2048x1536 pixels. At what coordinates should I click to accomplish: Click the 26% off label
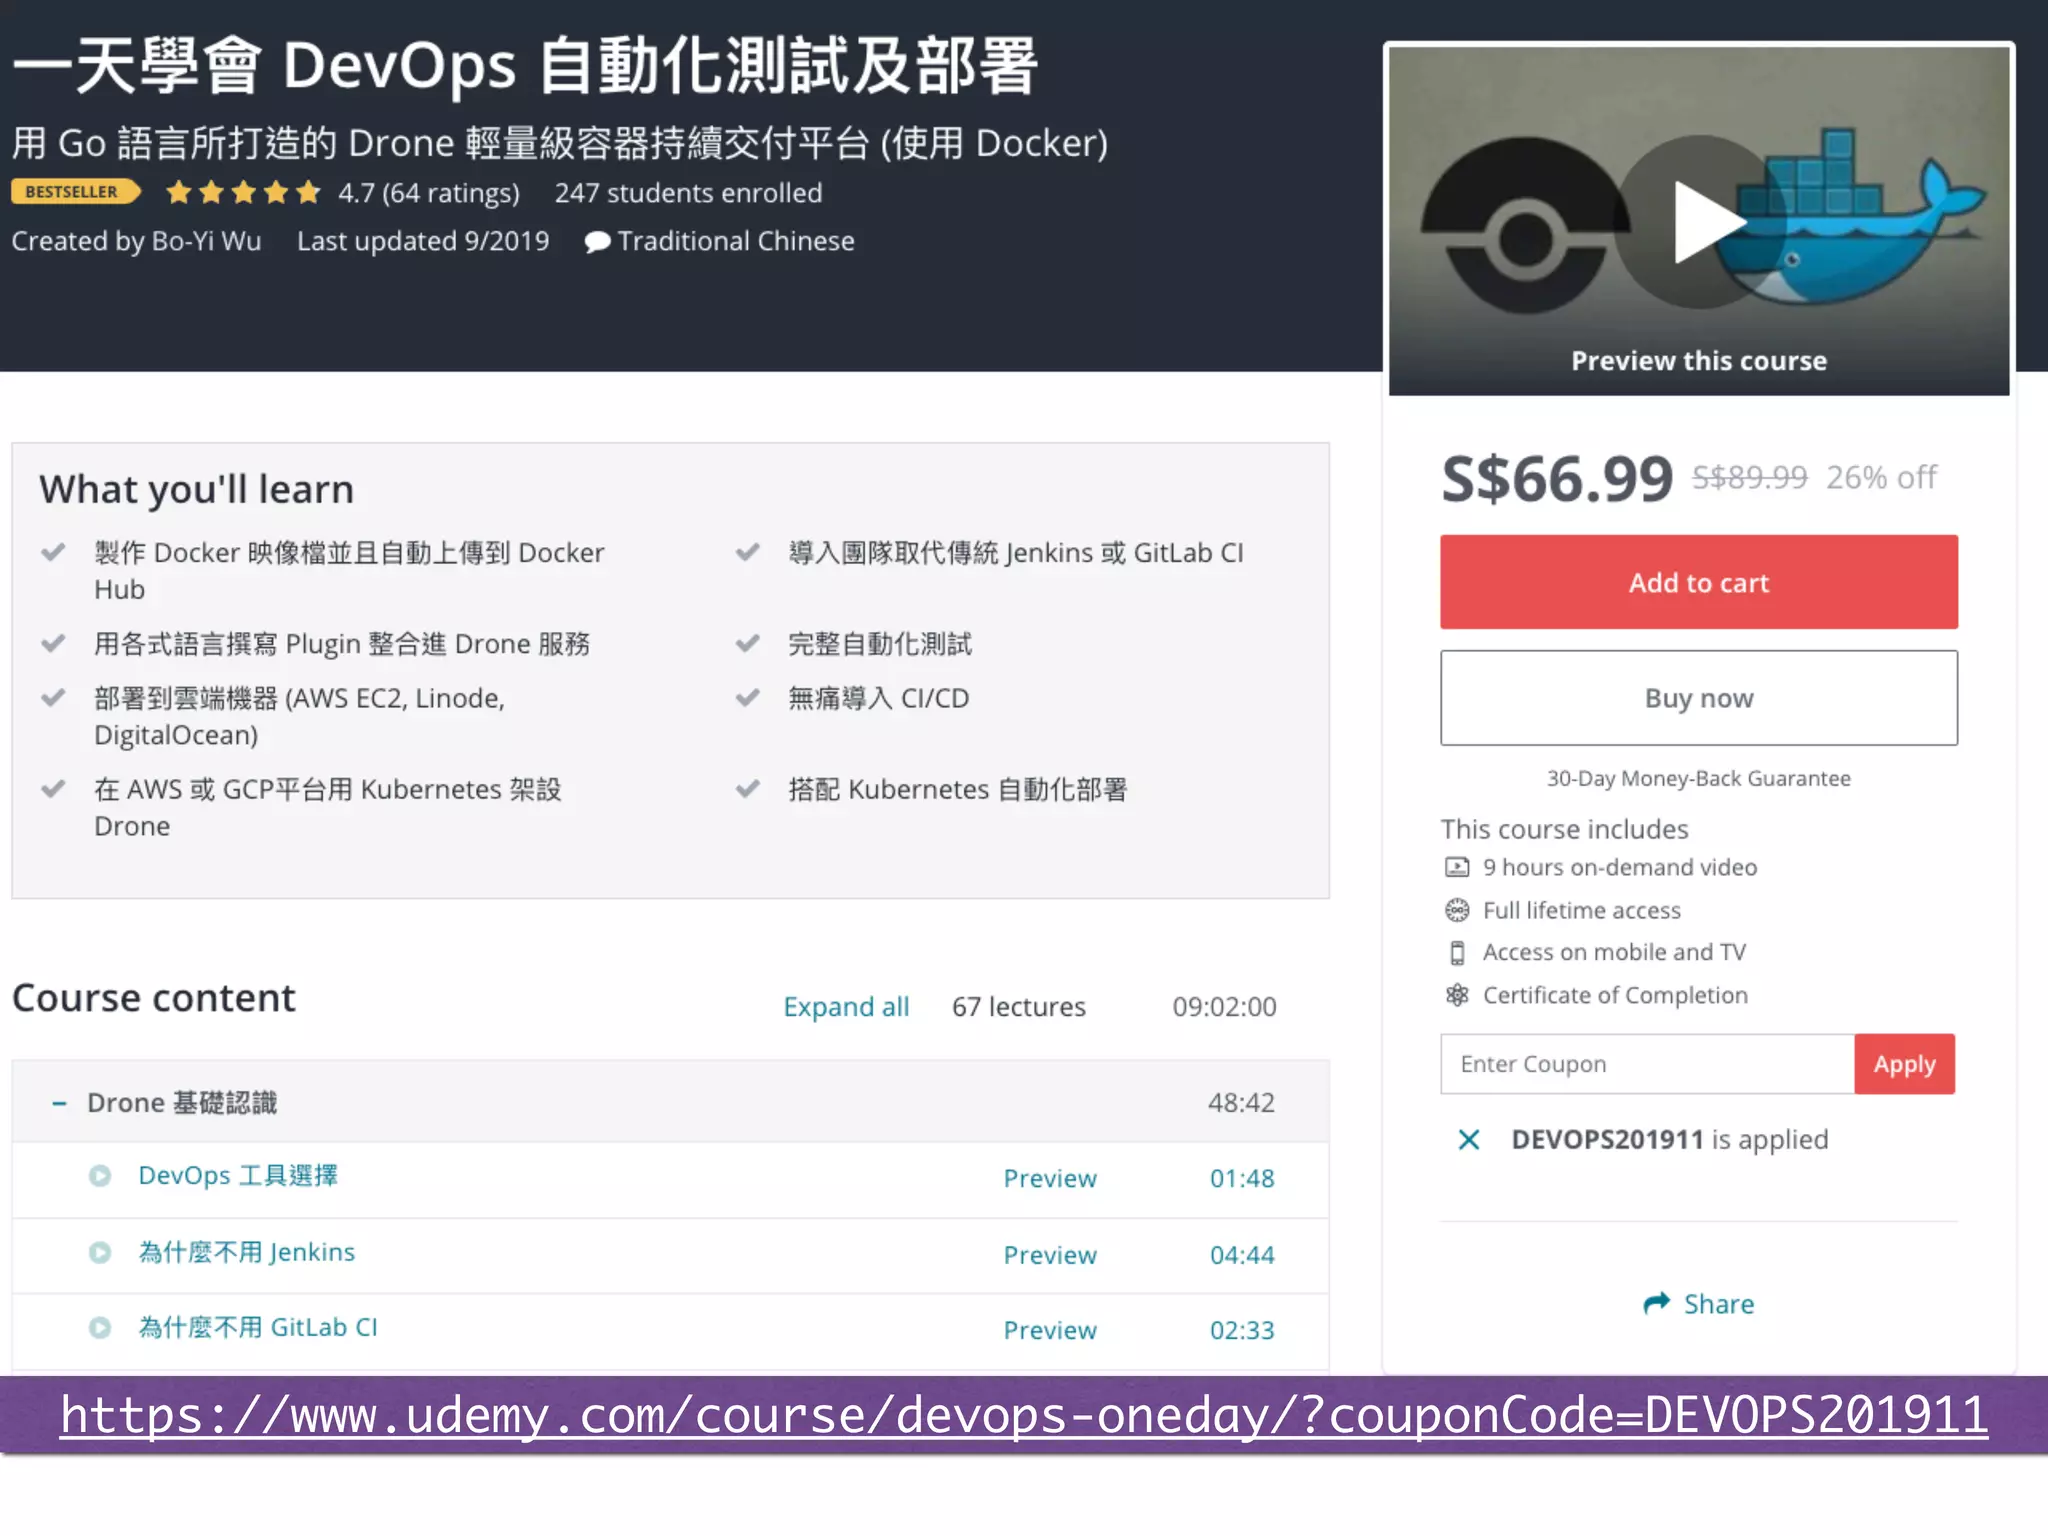click(x=1881, y=478)
